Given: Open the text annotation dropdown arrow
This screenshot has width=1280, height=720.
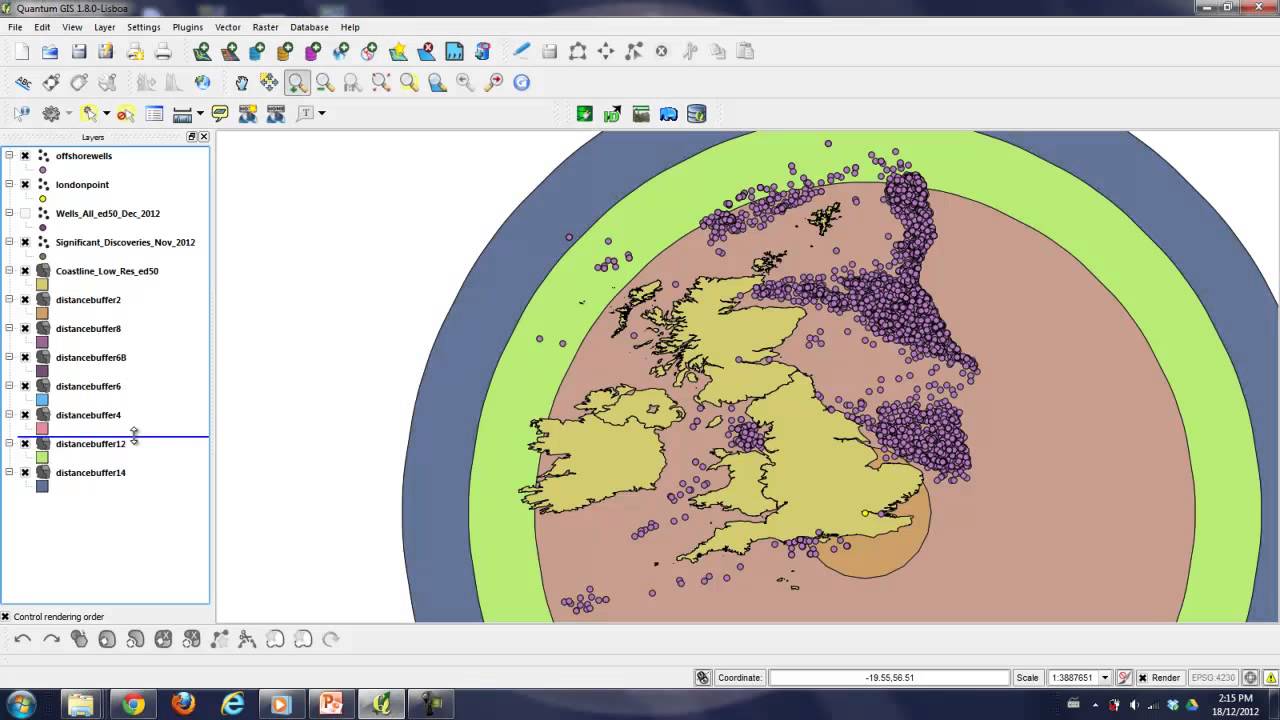Looking at the screenshot, I should [321, 114].
